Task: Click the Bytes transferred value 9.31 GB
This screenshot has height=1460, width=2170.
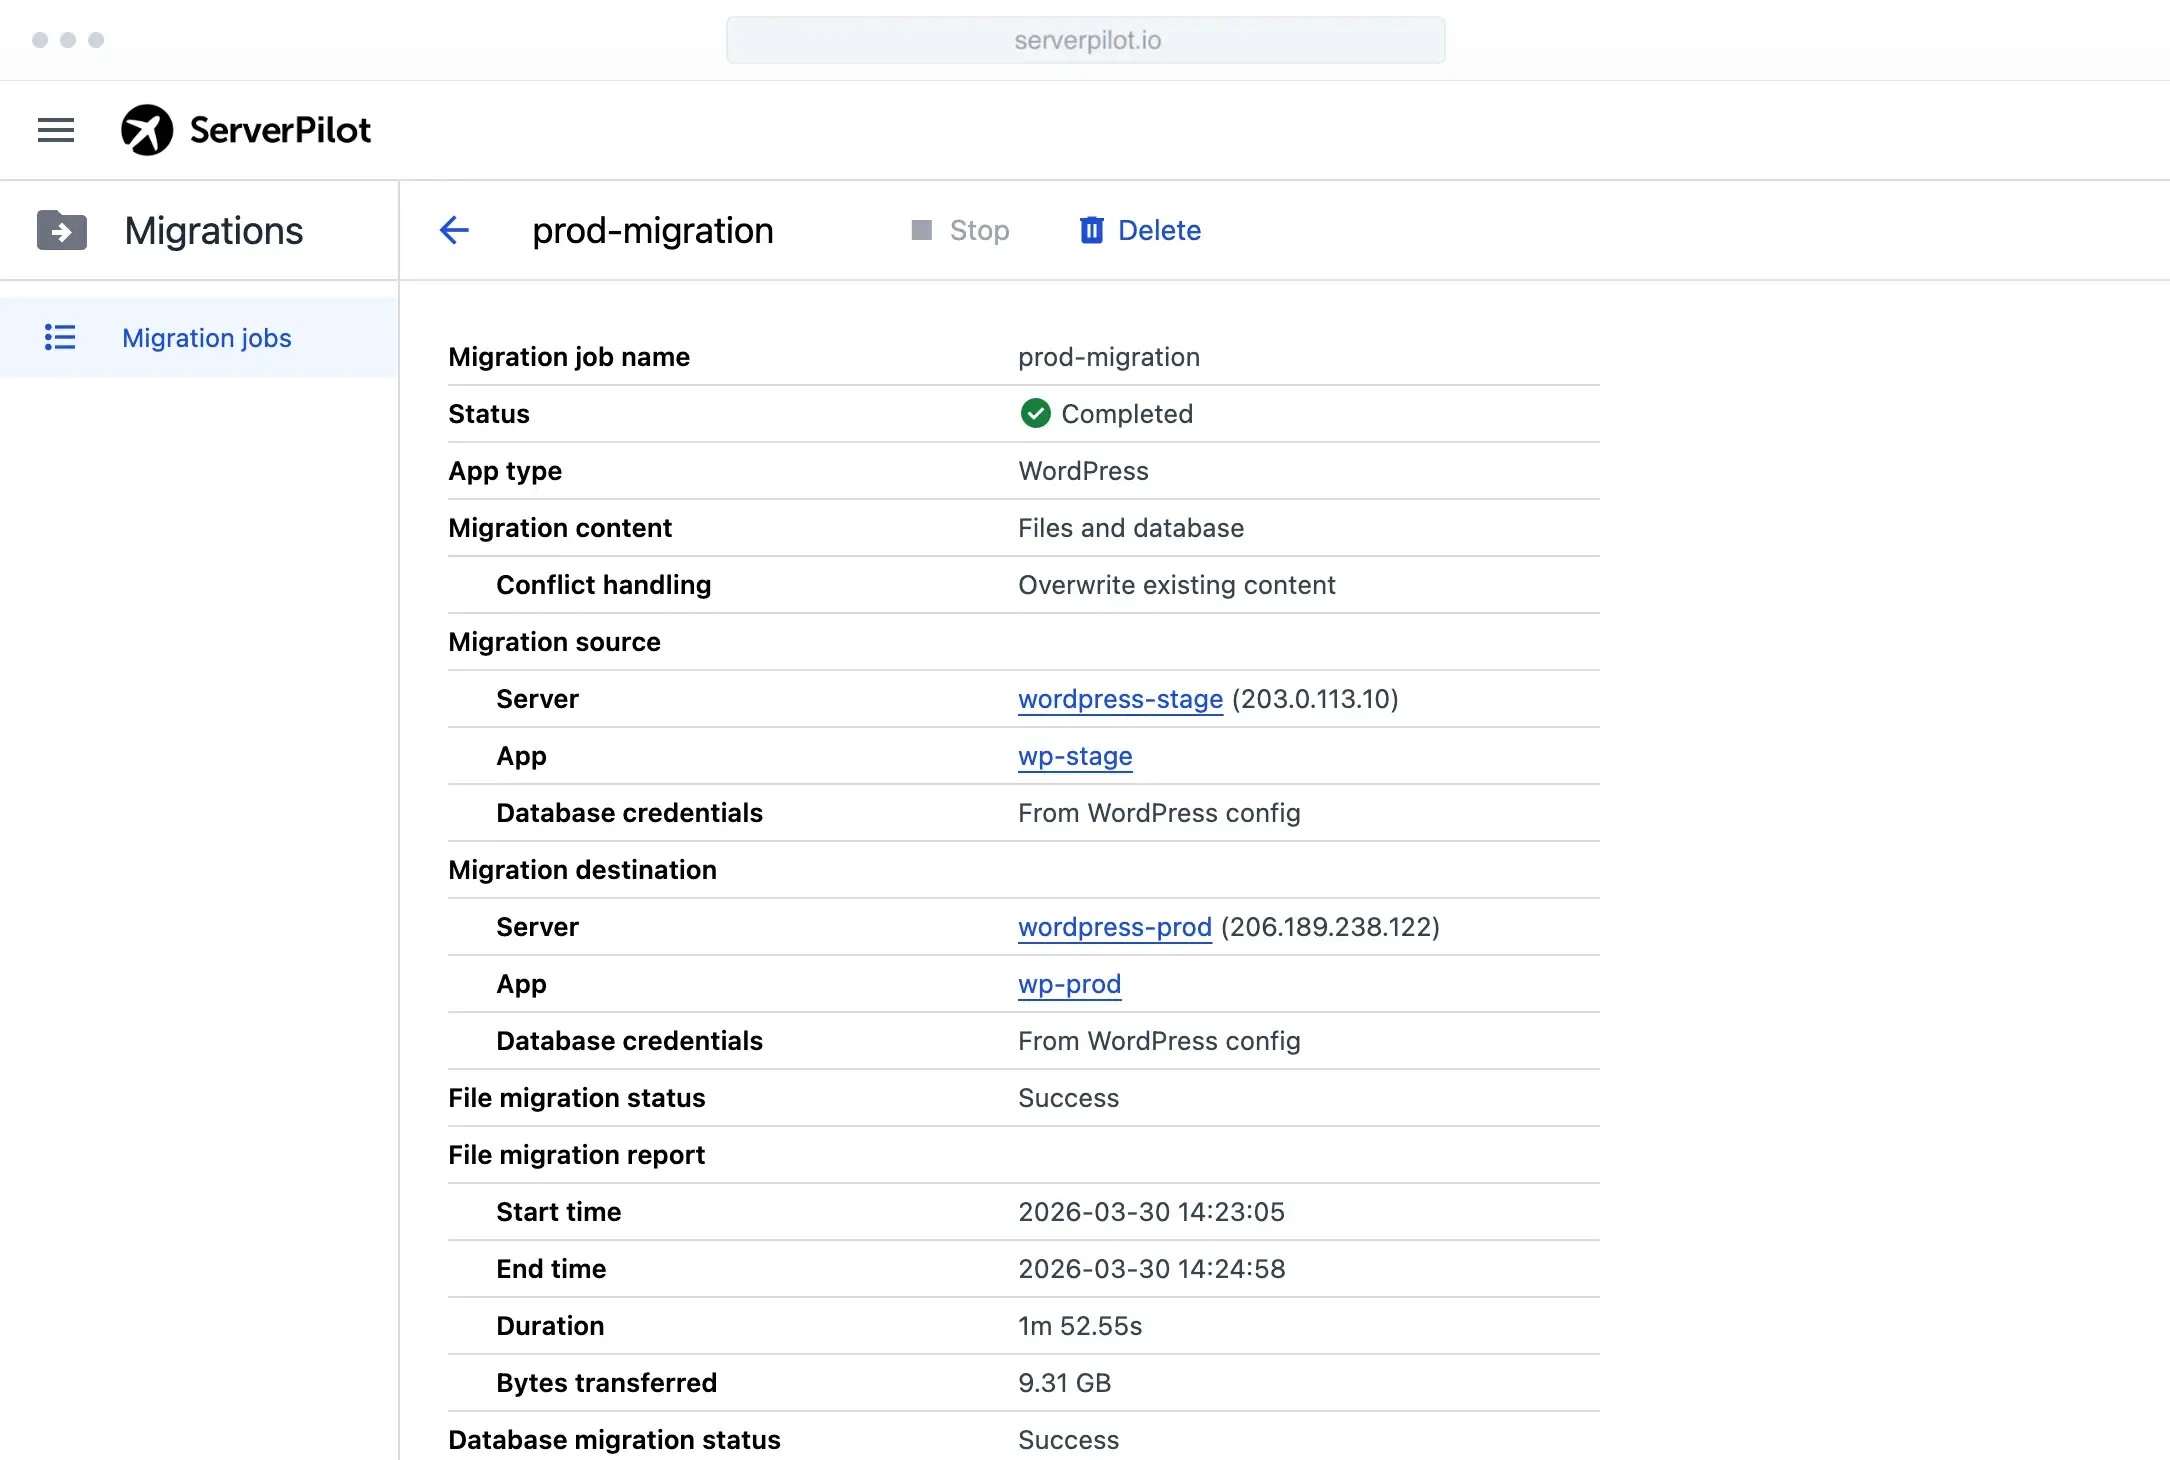Action: [1064, 1383]
